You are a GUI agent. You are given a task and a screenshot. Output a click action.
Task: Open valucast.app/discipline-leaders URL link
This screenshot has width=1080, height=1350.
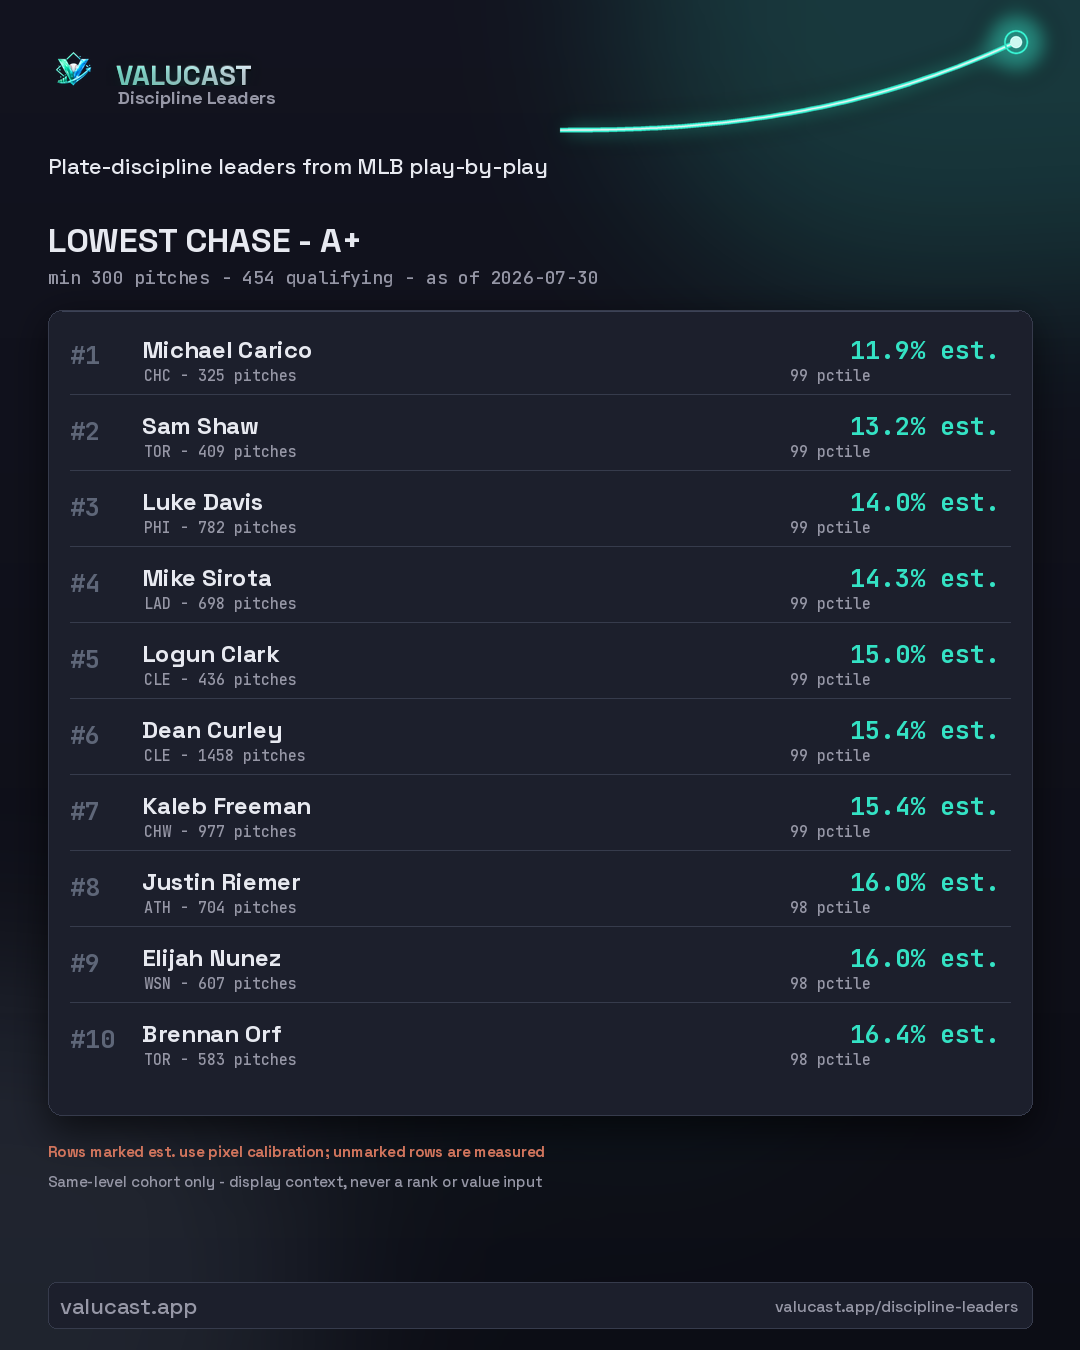point(896,1307)
